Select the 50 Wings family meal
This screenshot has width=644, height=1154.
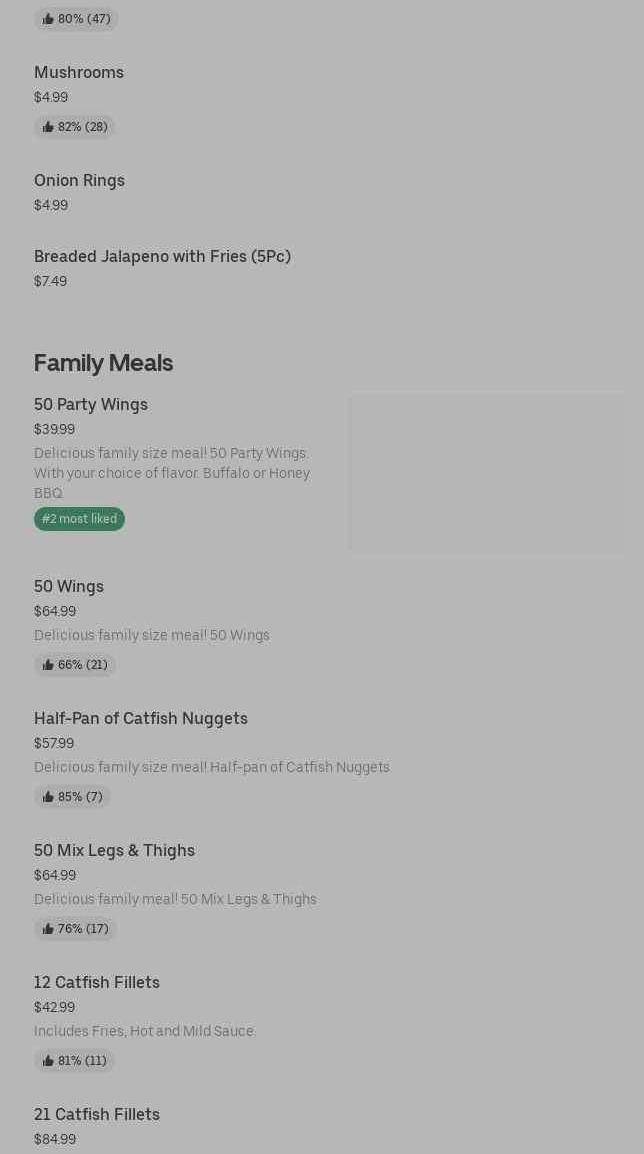pos(69,586)
